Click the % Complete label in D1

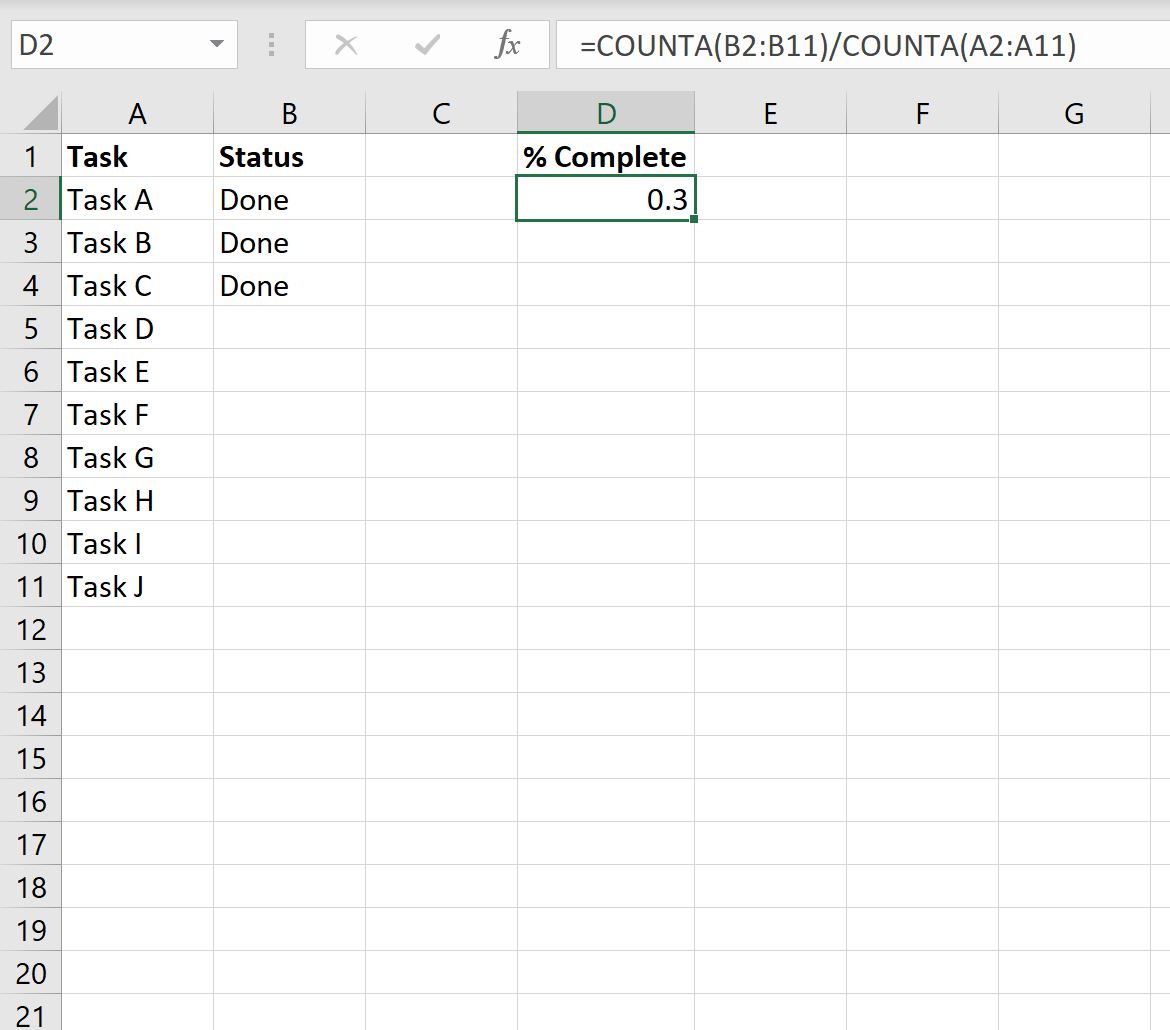[x=603, y=156]
